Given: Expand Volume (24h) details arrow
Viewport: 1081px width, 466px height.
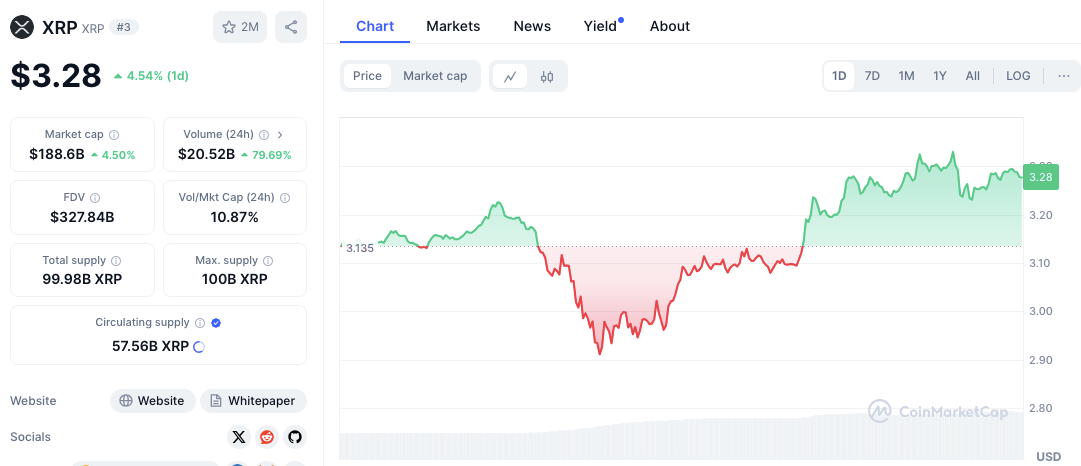Looking at the screenshot, I should tap(280, 134).
